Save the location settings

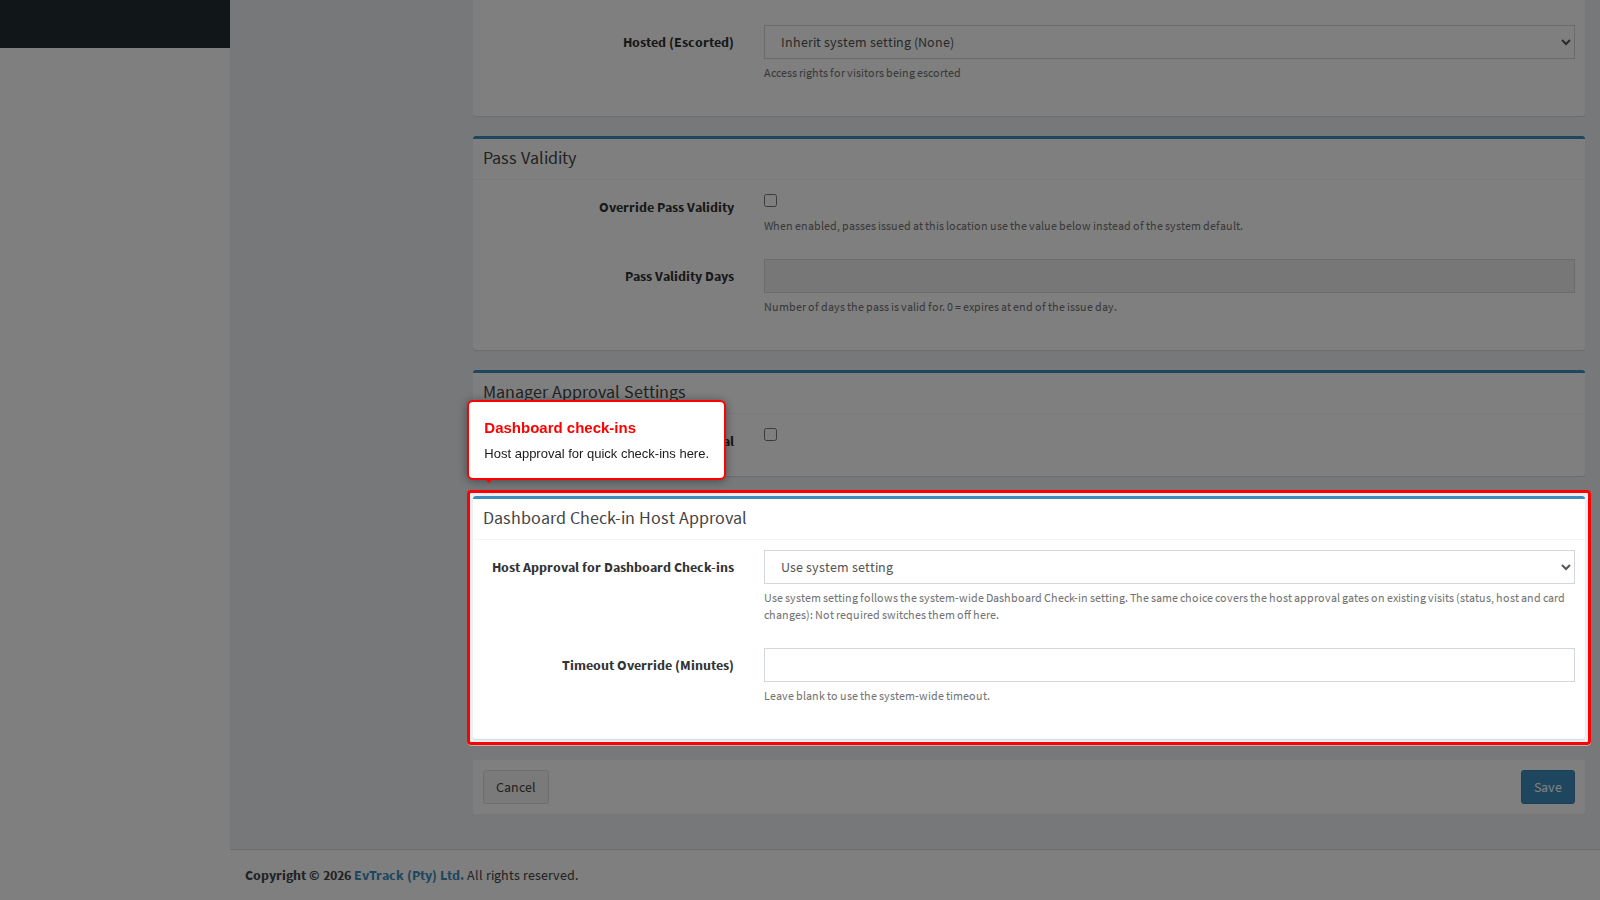tap(1548, 787)
